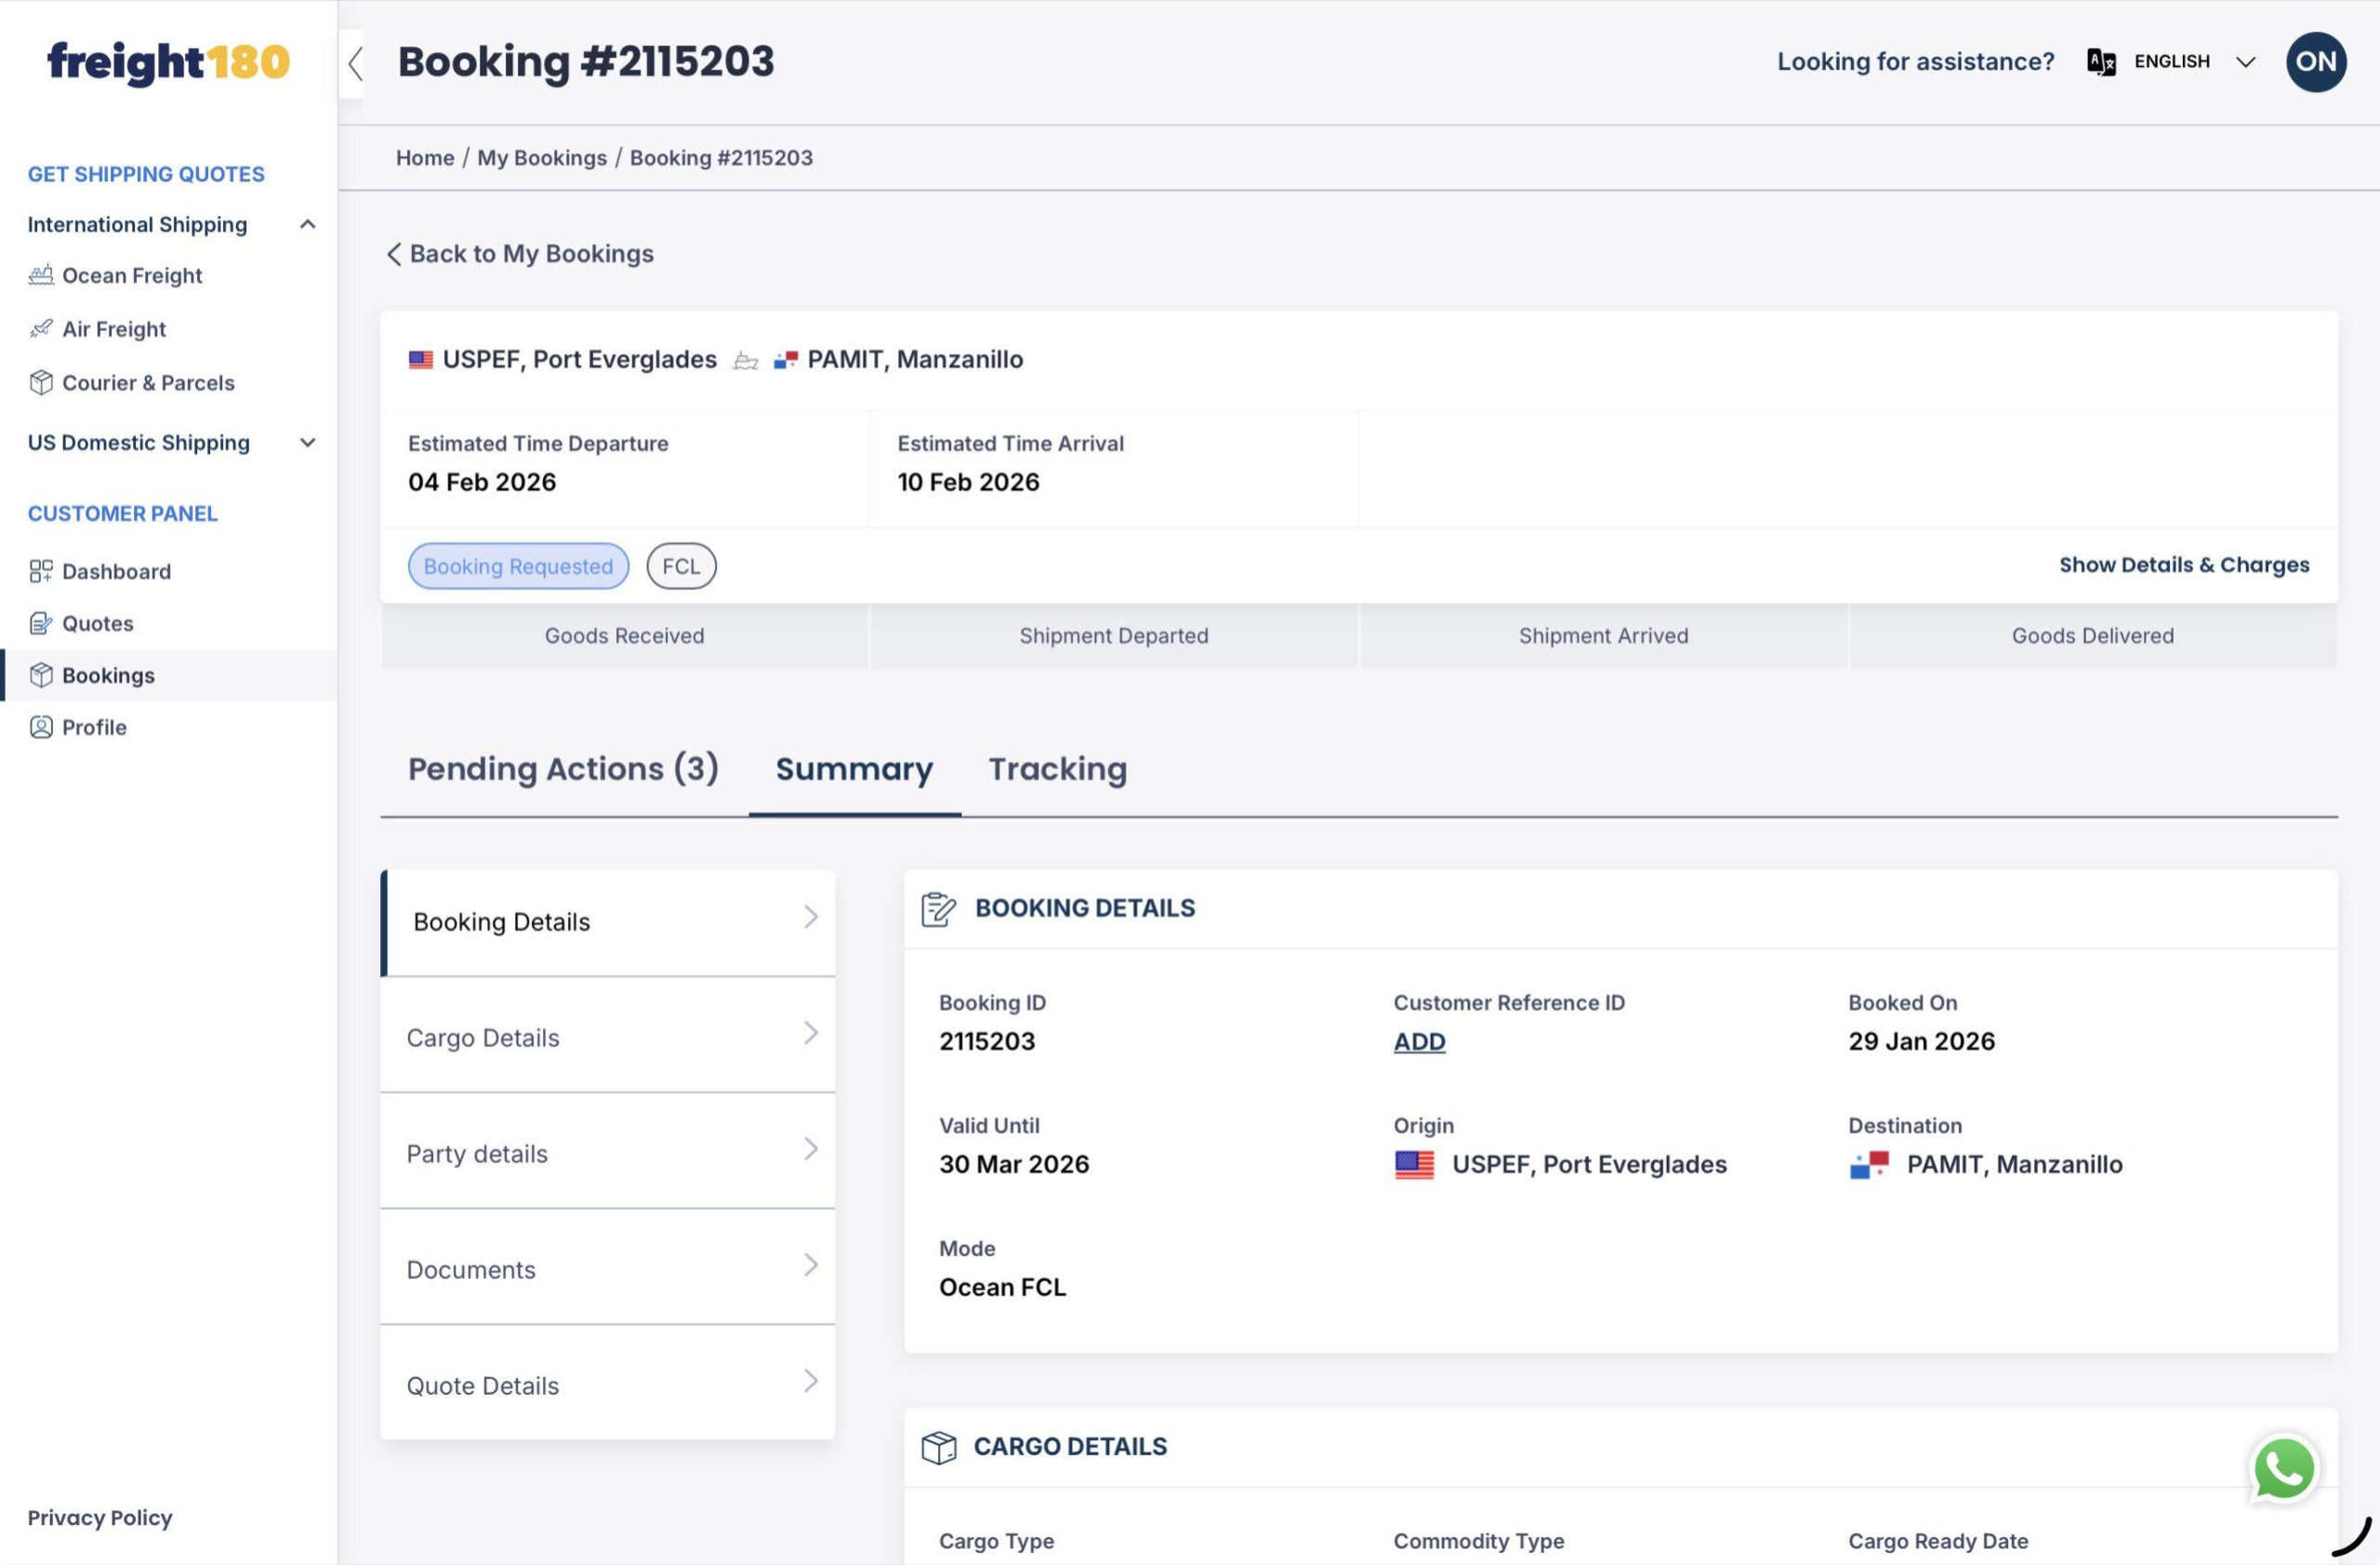Switch to the Tracking tab
Viewport: 2380px width, 1565px height.
pos(1057,769)
